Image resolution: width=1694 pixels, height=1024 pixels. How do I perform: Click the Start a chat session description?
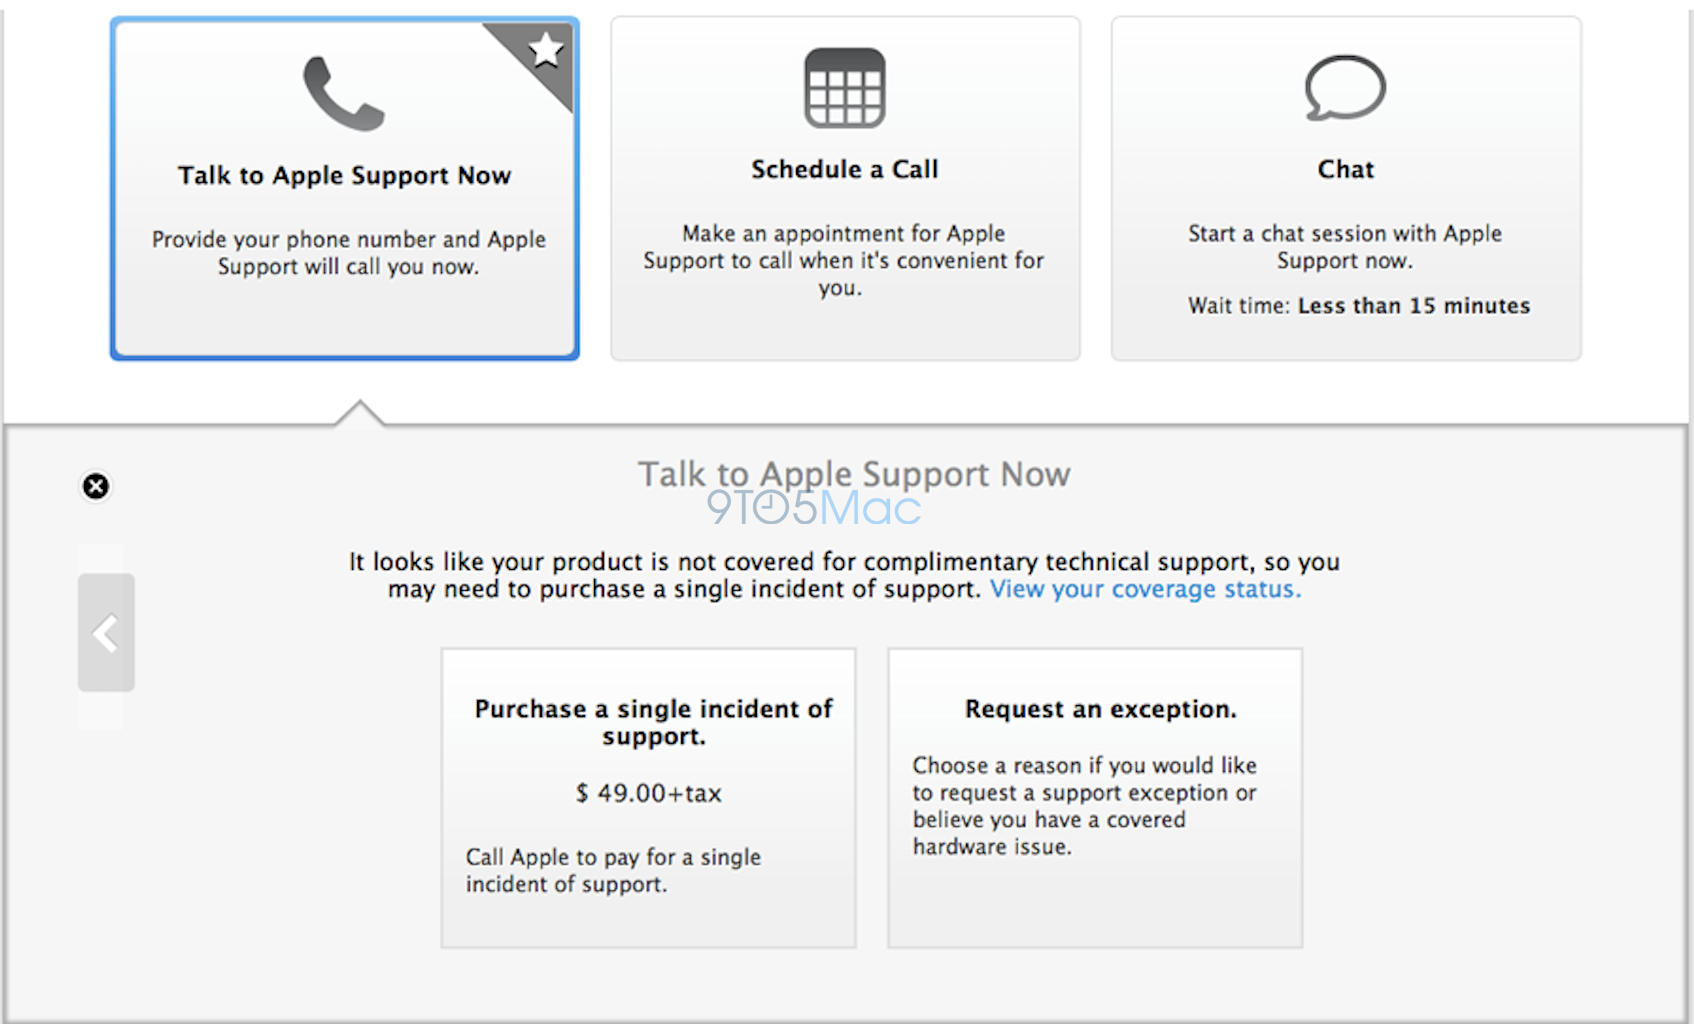pos(1344,247)
